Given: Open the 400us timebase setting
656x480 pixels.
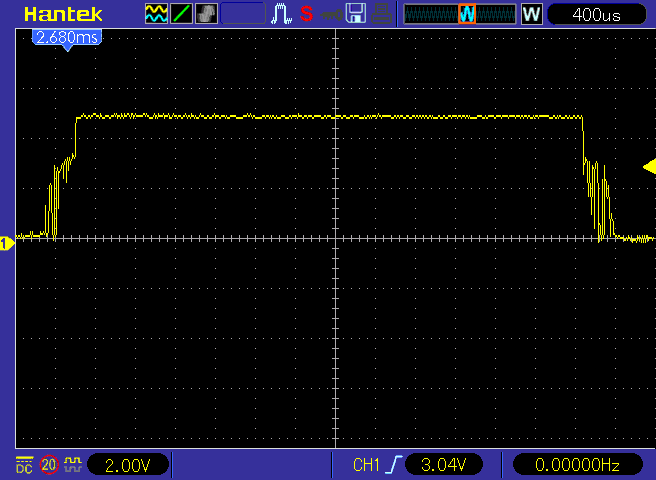Looking at the screenshot, I should pos(598,14).
